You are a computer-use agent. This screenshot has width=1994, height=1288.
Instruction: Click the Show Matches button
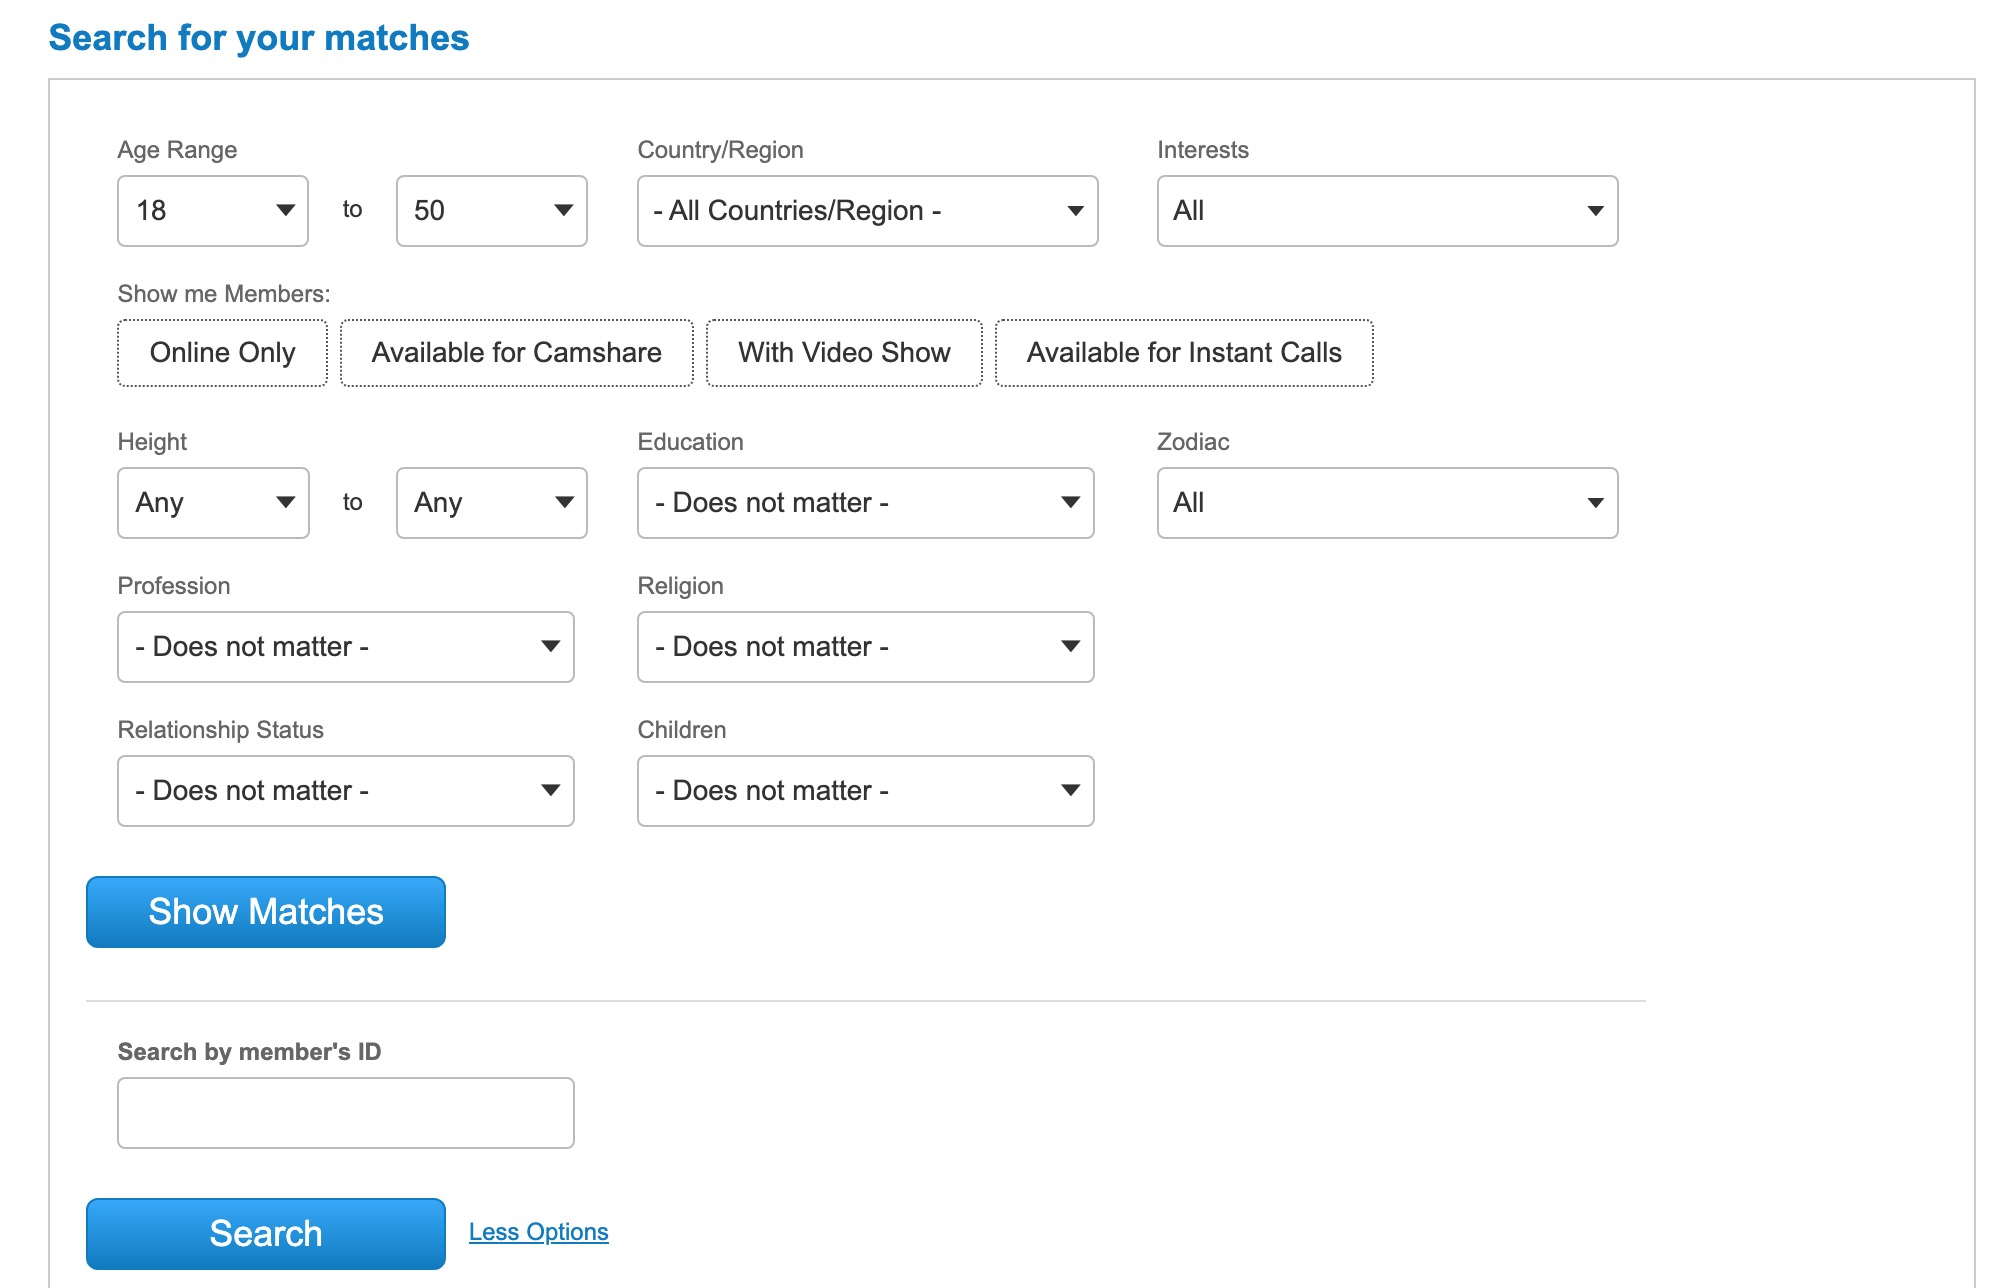click(x=265, y=912)
